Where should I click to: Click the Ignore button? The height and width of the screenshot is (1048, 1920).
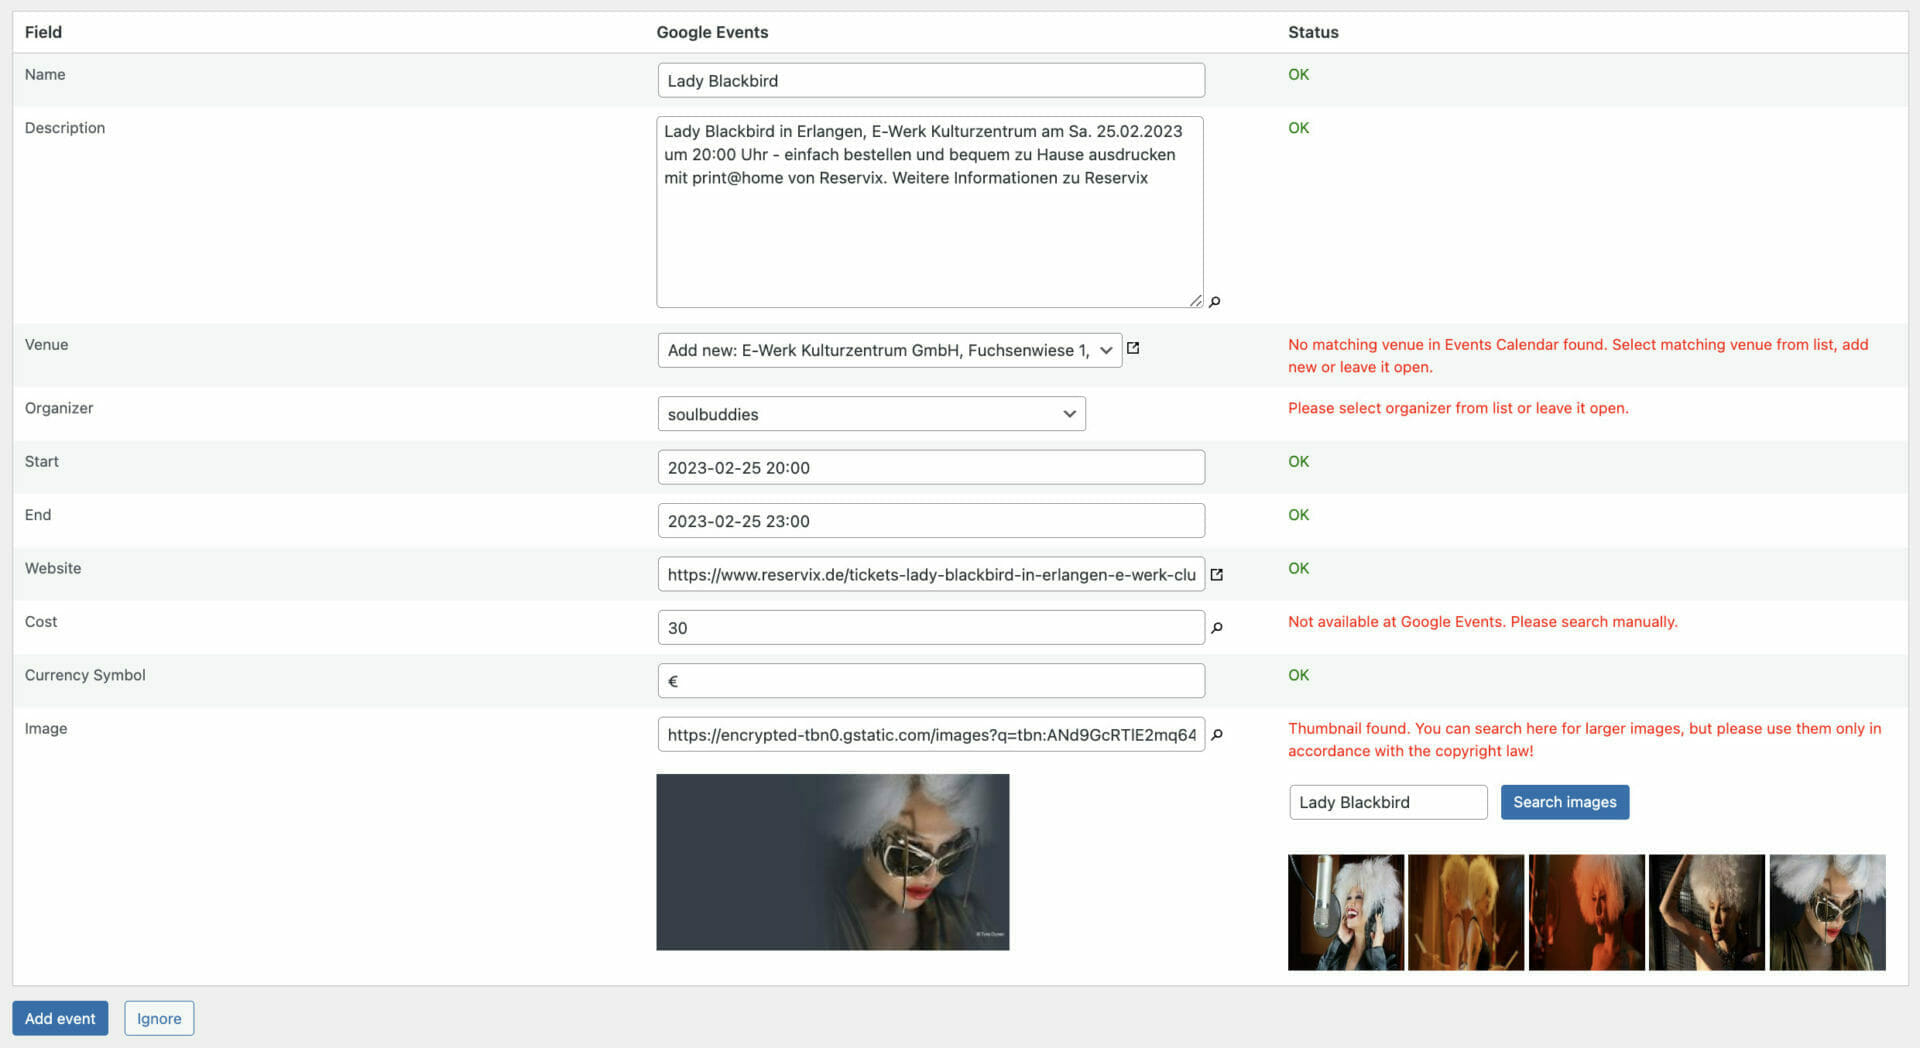point(158,1018)
